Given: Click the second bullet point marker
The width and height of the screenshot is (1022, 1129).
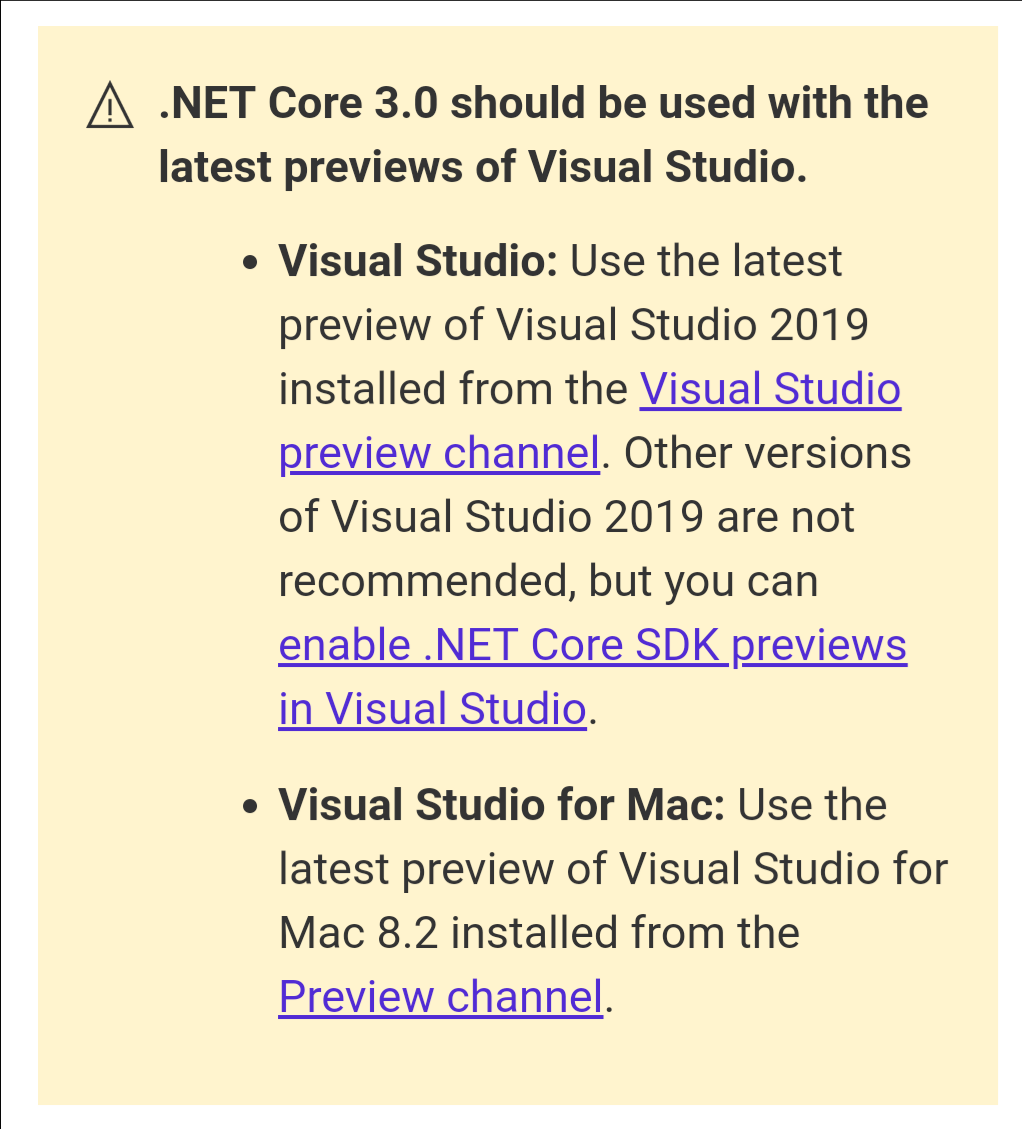Looking at the screenshot, I should (x=251, y=807).
